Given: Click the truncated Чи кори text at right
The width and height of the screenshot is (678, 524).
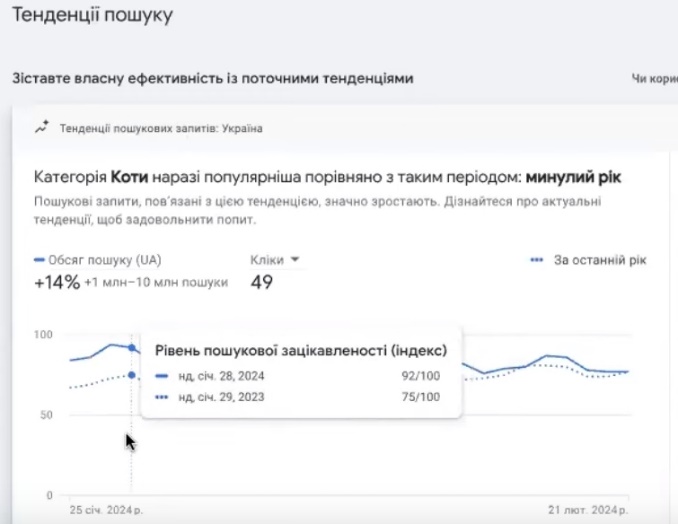Looking at the screenshot, I should pos(653,78).
